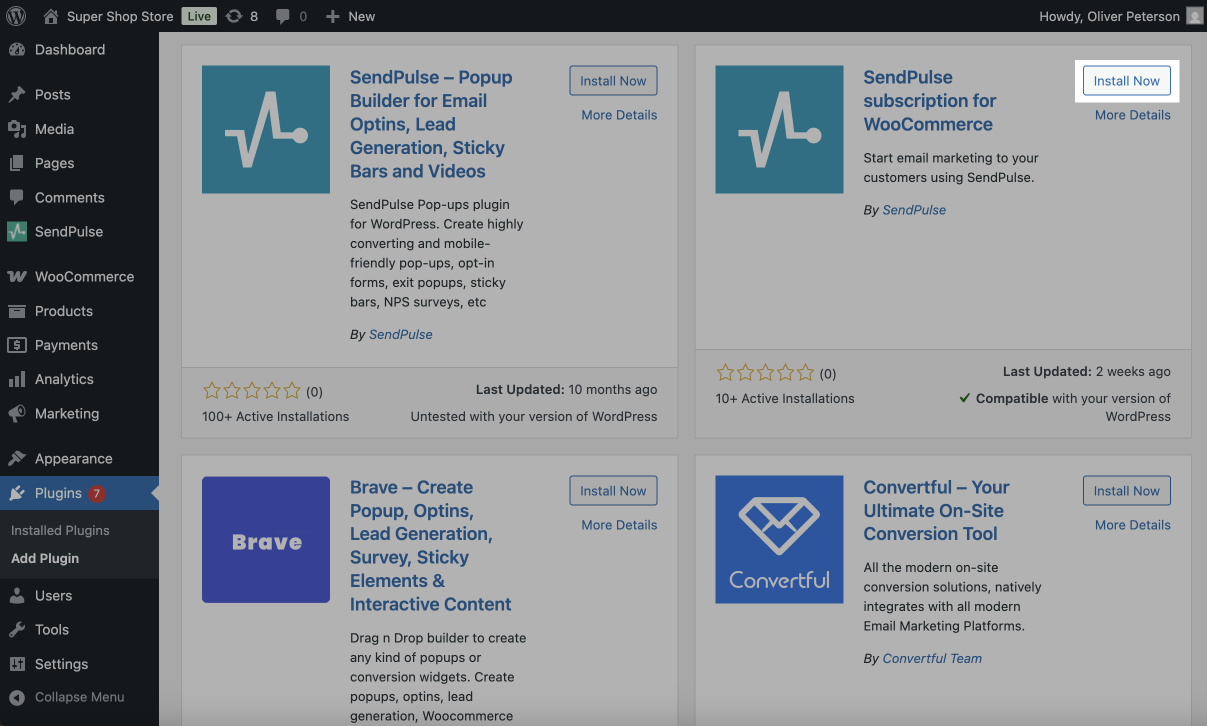The width and height of the screenshot is (1207, 726).
Task: Open the Convertful Team author link
Action: click(x=932, y=658)
